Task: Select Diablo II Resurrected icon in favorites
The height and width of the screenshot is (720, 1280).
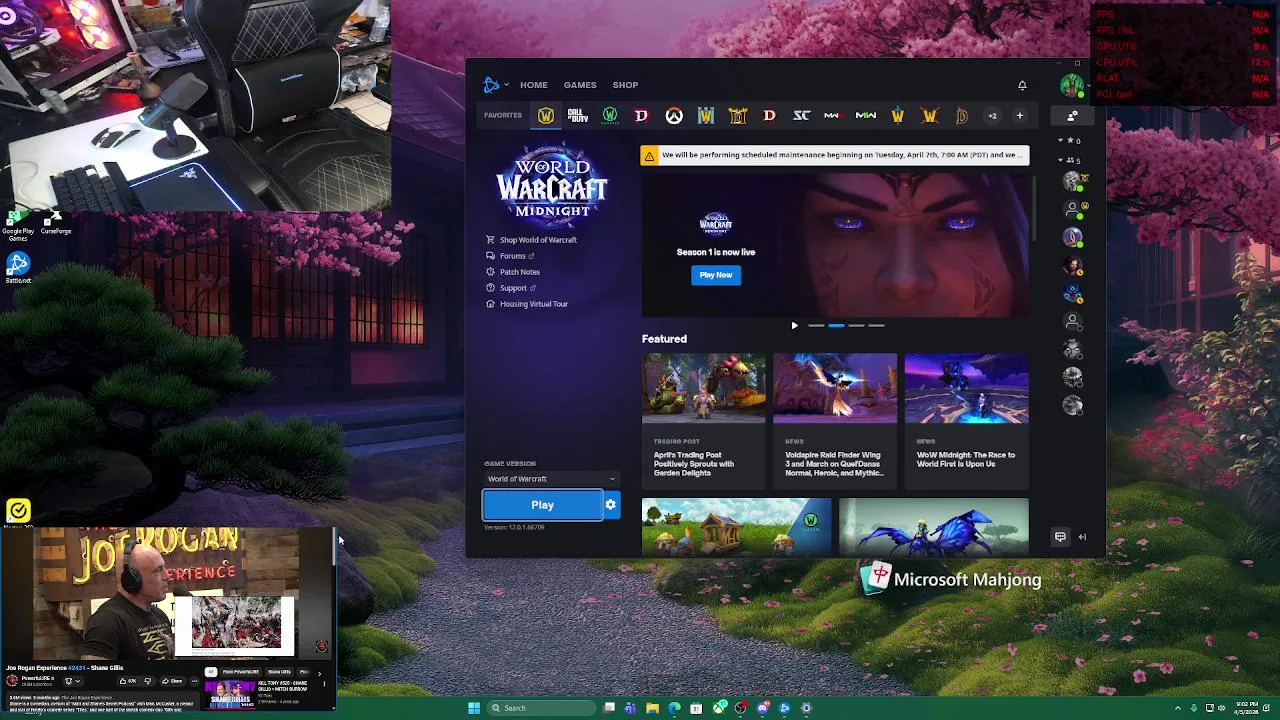Action: pyautogui.click(x=738, y=116)
